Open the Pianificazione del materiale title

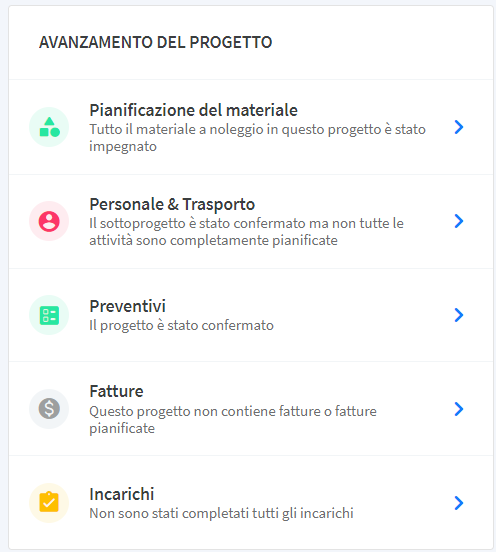193,110
